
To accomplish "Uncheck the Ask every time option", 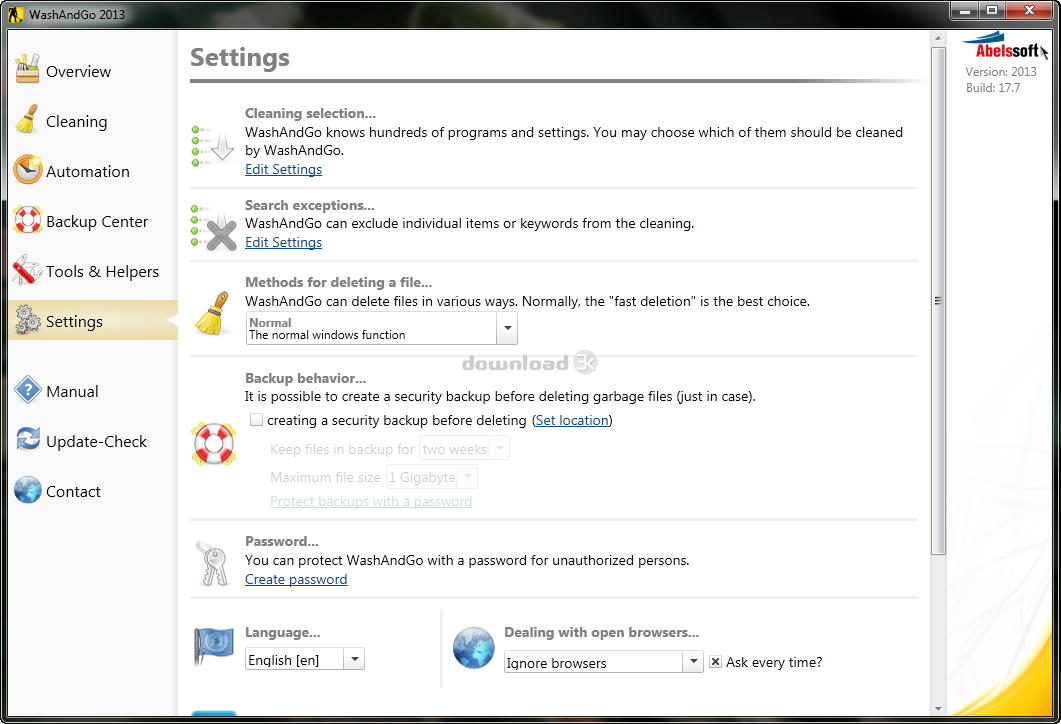I will click(715, 662).
